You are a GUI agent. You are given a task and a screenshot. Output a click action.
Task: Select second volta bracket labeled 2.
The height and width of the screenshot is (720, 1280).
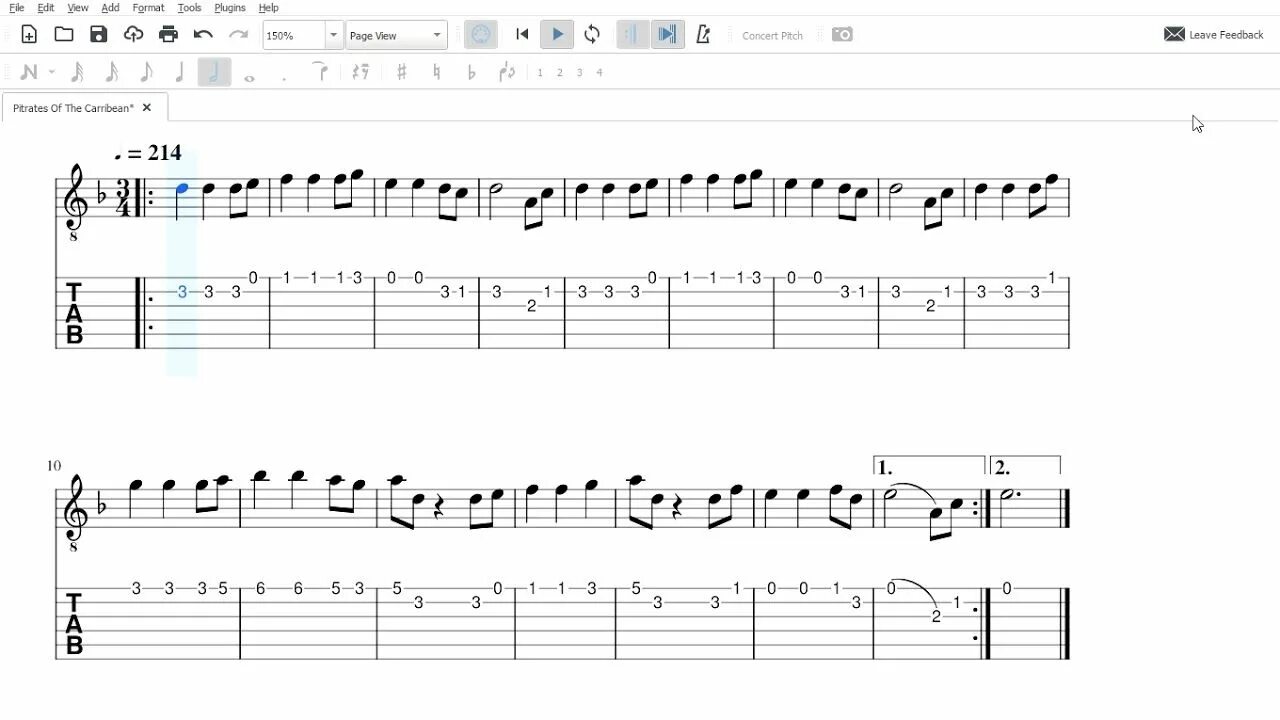coord(1025,466)
